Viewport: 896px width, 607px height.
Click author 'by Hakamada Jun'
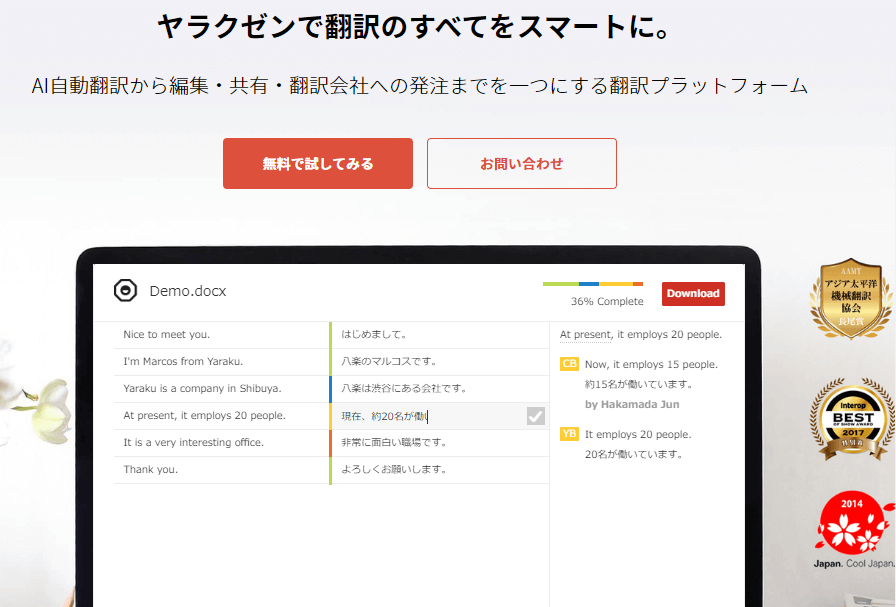pyautogui.click(x=632, y=404)
